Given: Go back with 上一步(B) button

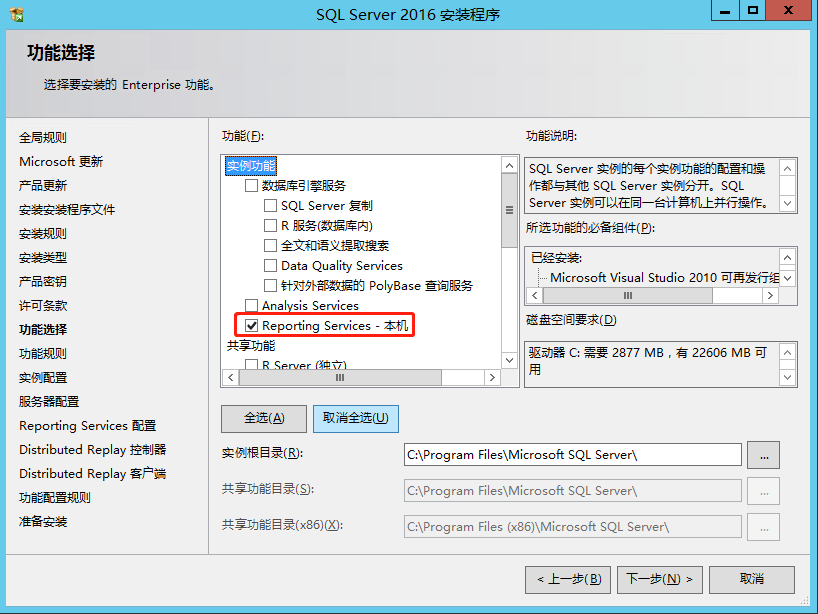Looking at the screenshot, I should 568,580.
